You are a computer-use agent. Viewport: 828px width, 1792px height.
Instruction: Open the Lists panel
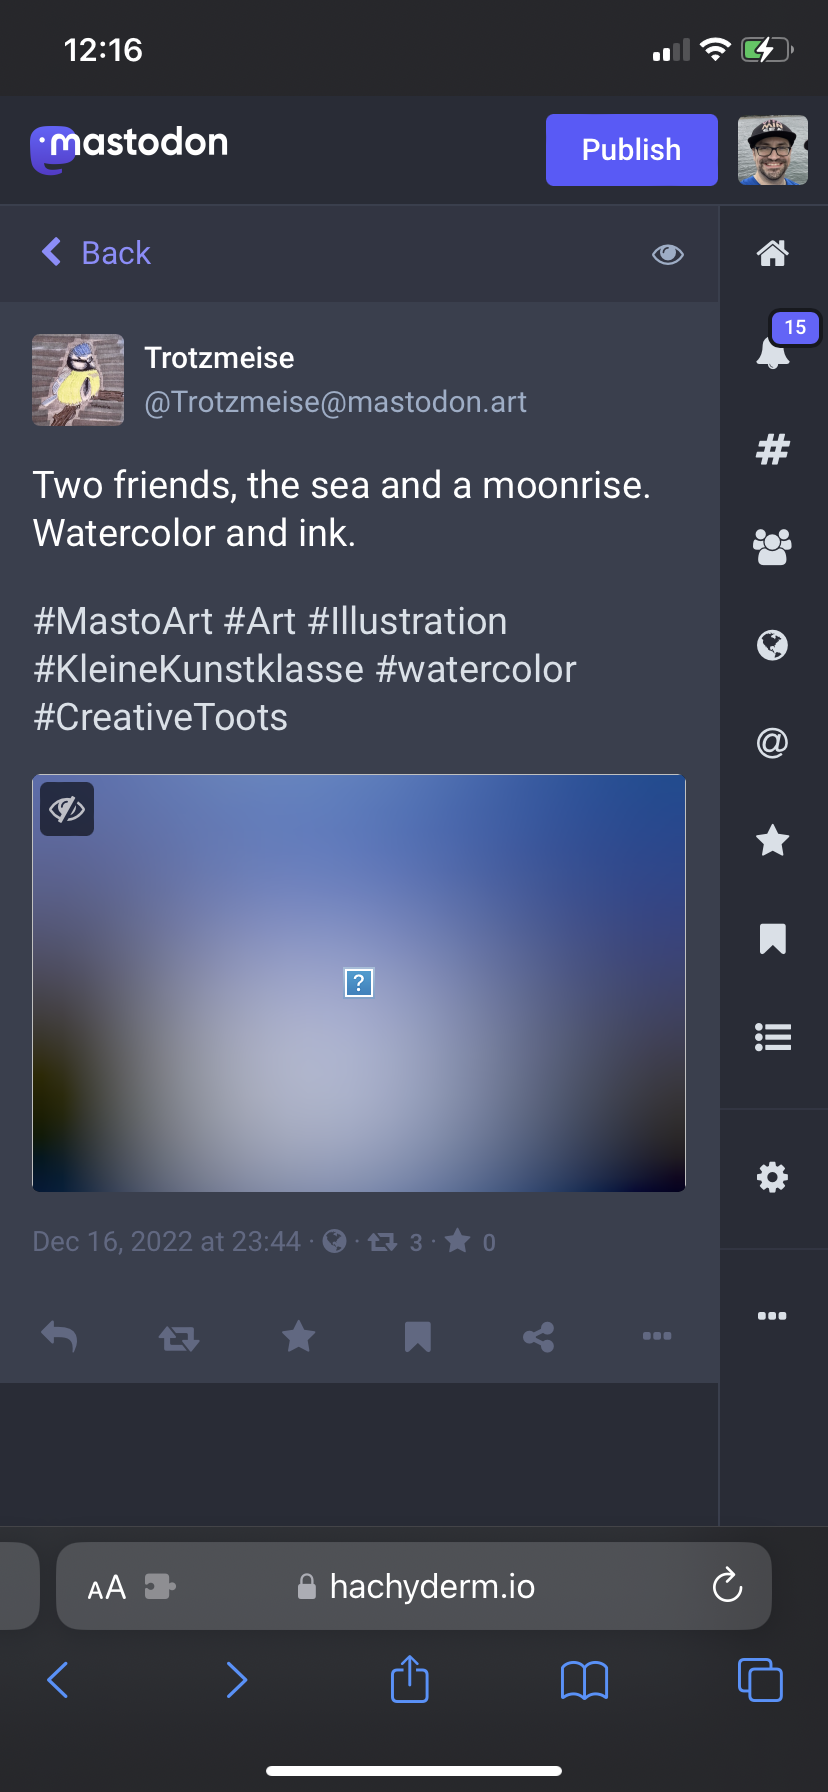point(772,1037)
